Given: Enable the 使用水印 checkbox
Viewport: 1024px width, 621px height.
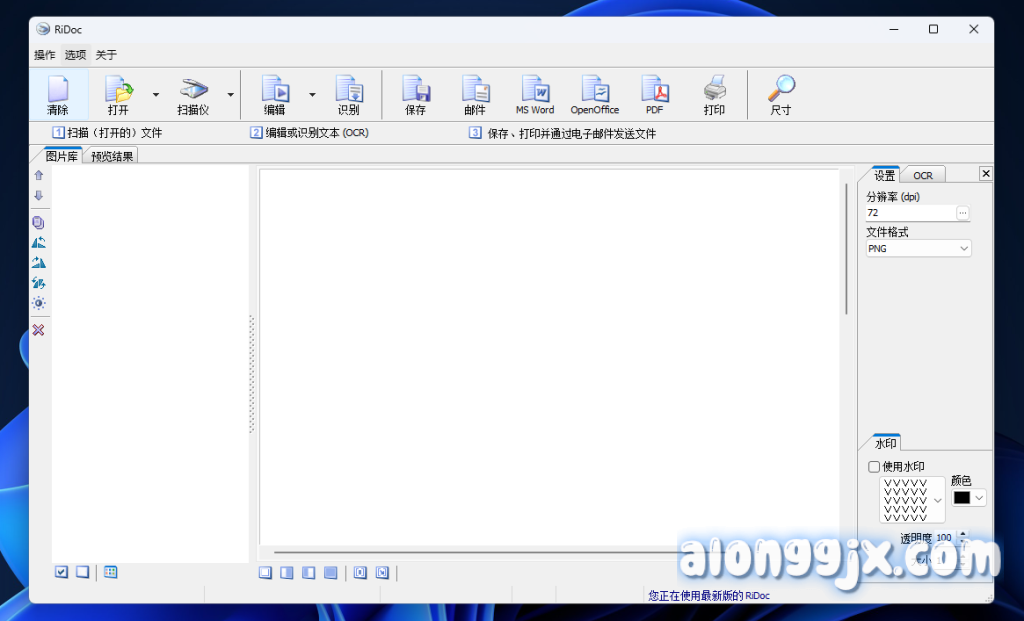Looking at the screenshot, I should [x=874, y=467].
